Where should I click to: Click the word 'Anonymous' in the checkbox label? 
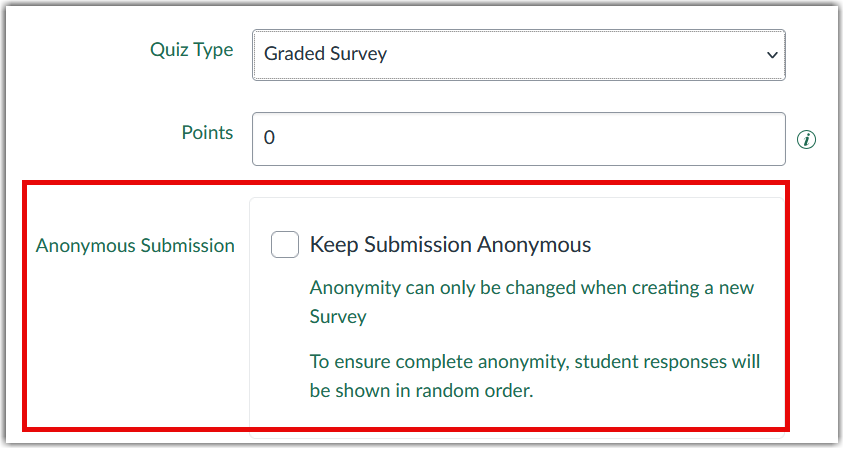[534, 244]
